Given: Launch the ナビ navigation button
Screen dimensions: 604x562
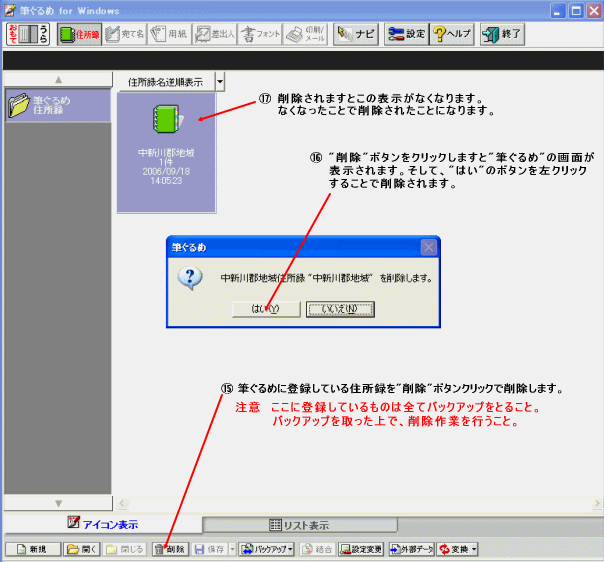Looking at the screenshot, I should click(356, 34).
